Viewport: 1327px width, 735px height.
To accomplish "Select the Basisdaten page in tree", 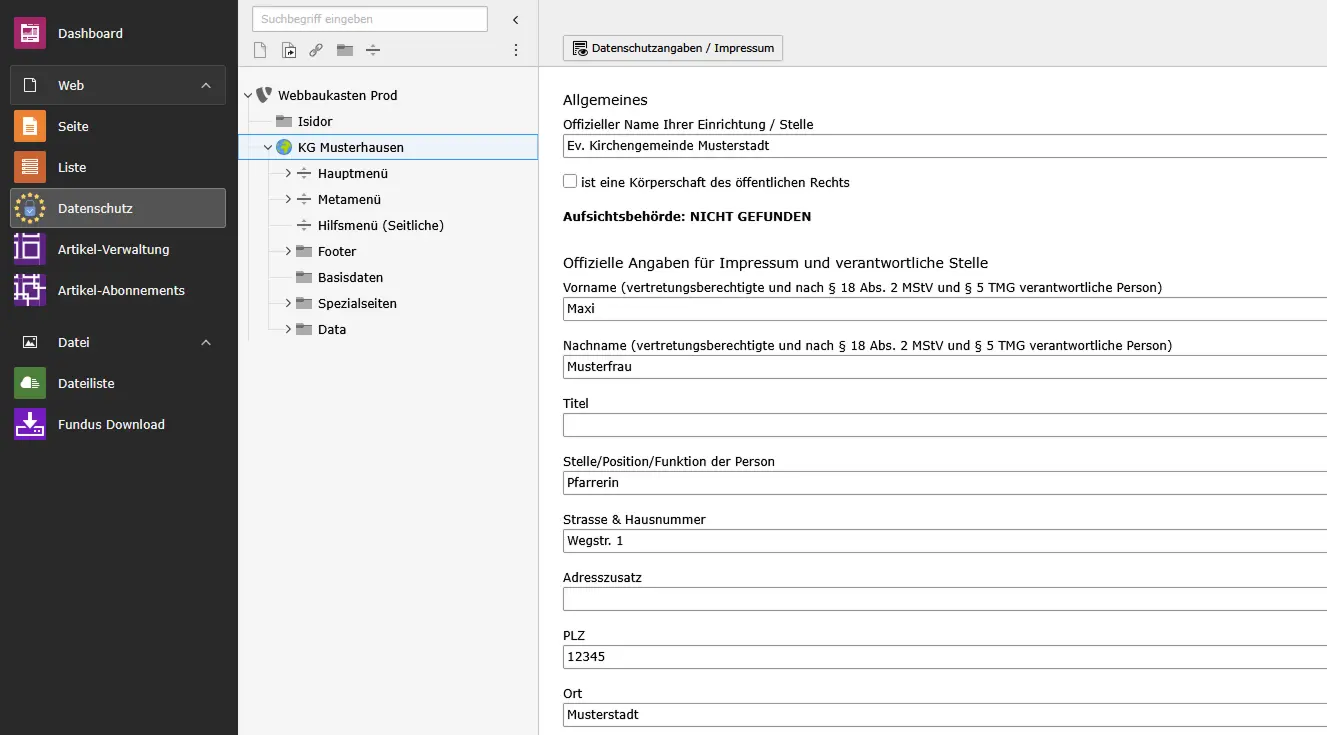I will [350, 277].
